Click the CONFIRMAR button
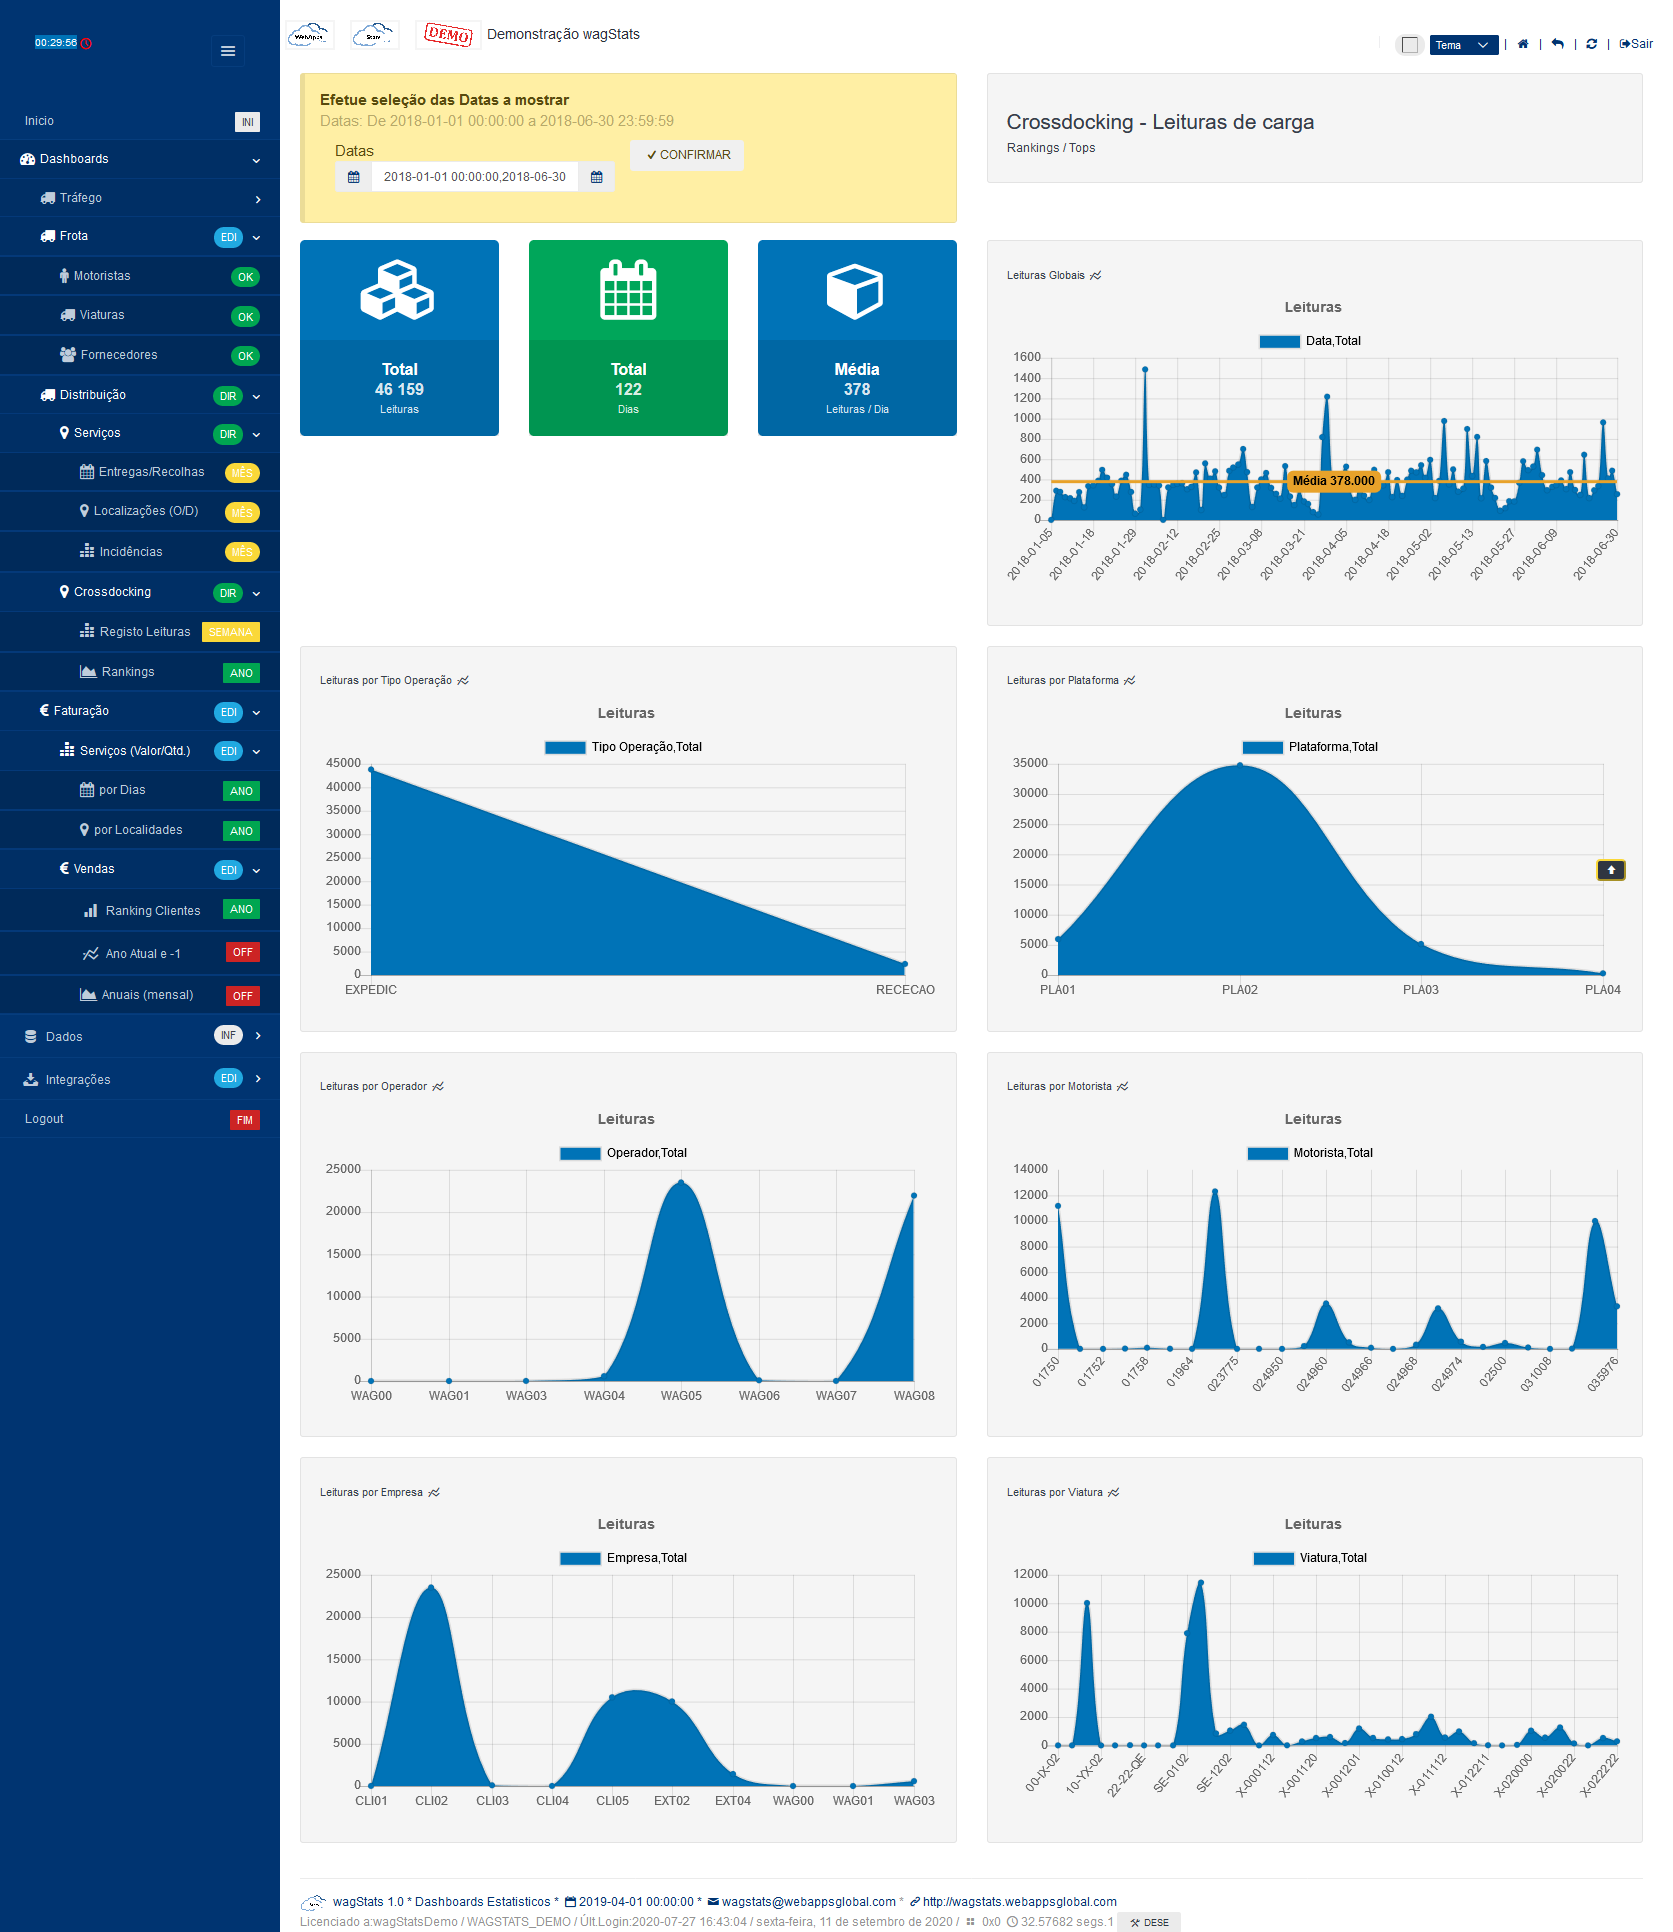The image size is (1673, 1932). pyautogui.click(x=687, y=155)
